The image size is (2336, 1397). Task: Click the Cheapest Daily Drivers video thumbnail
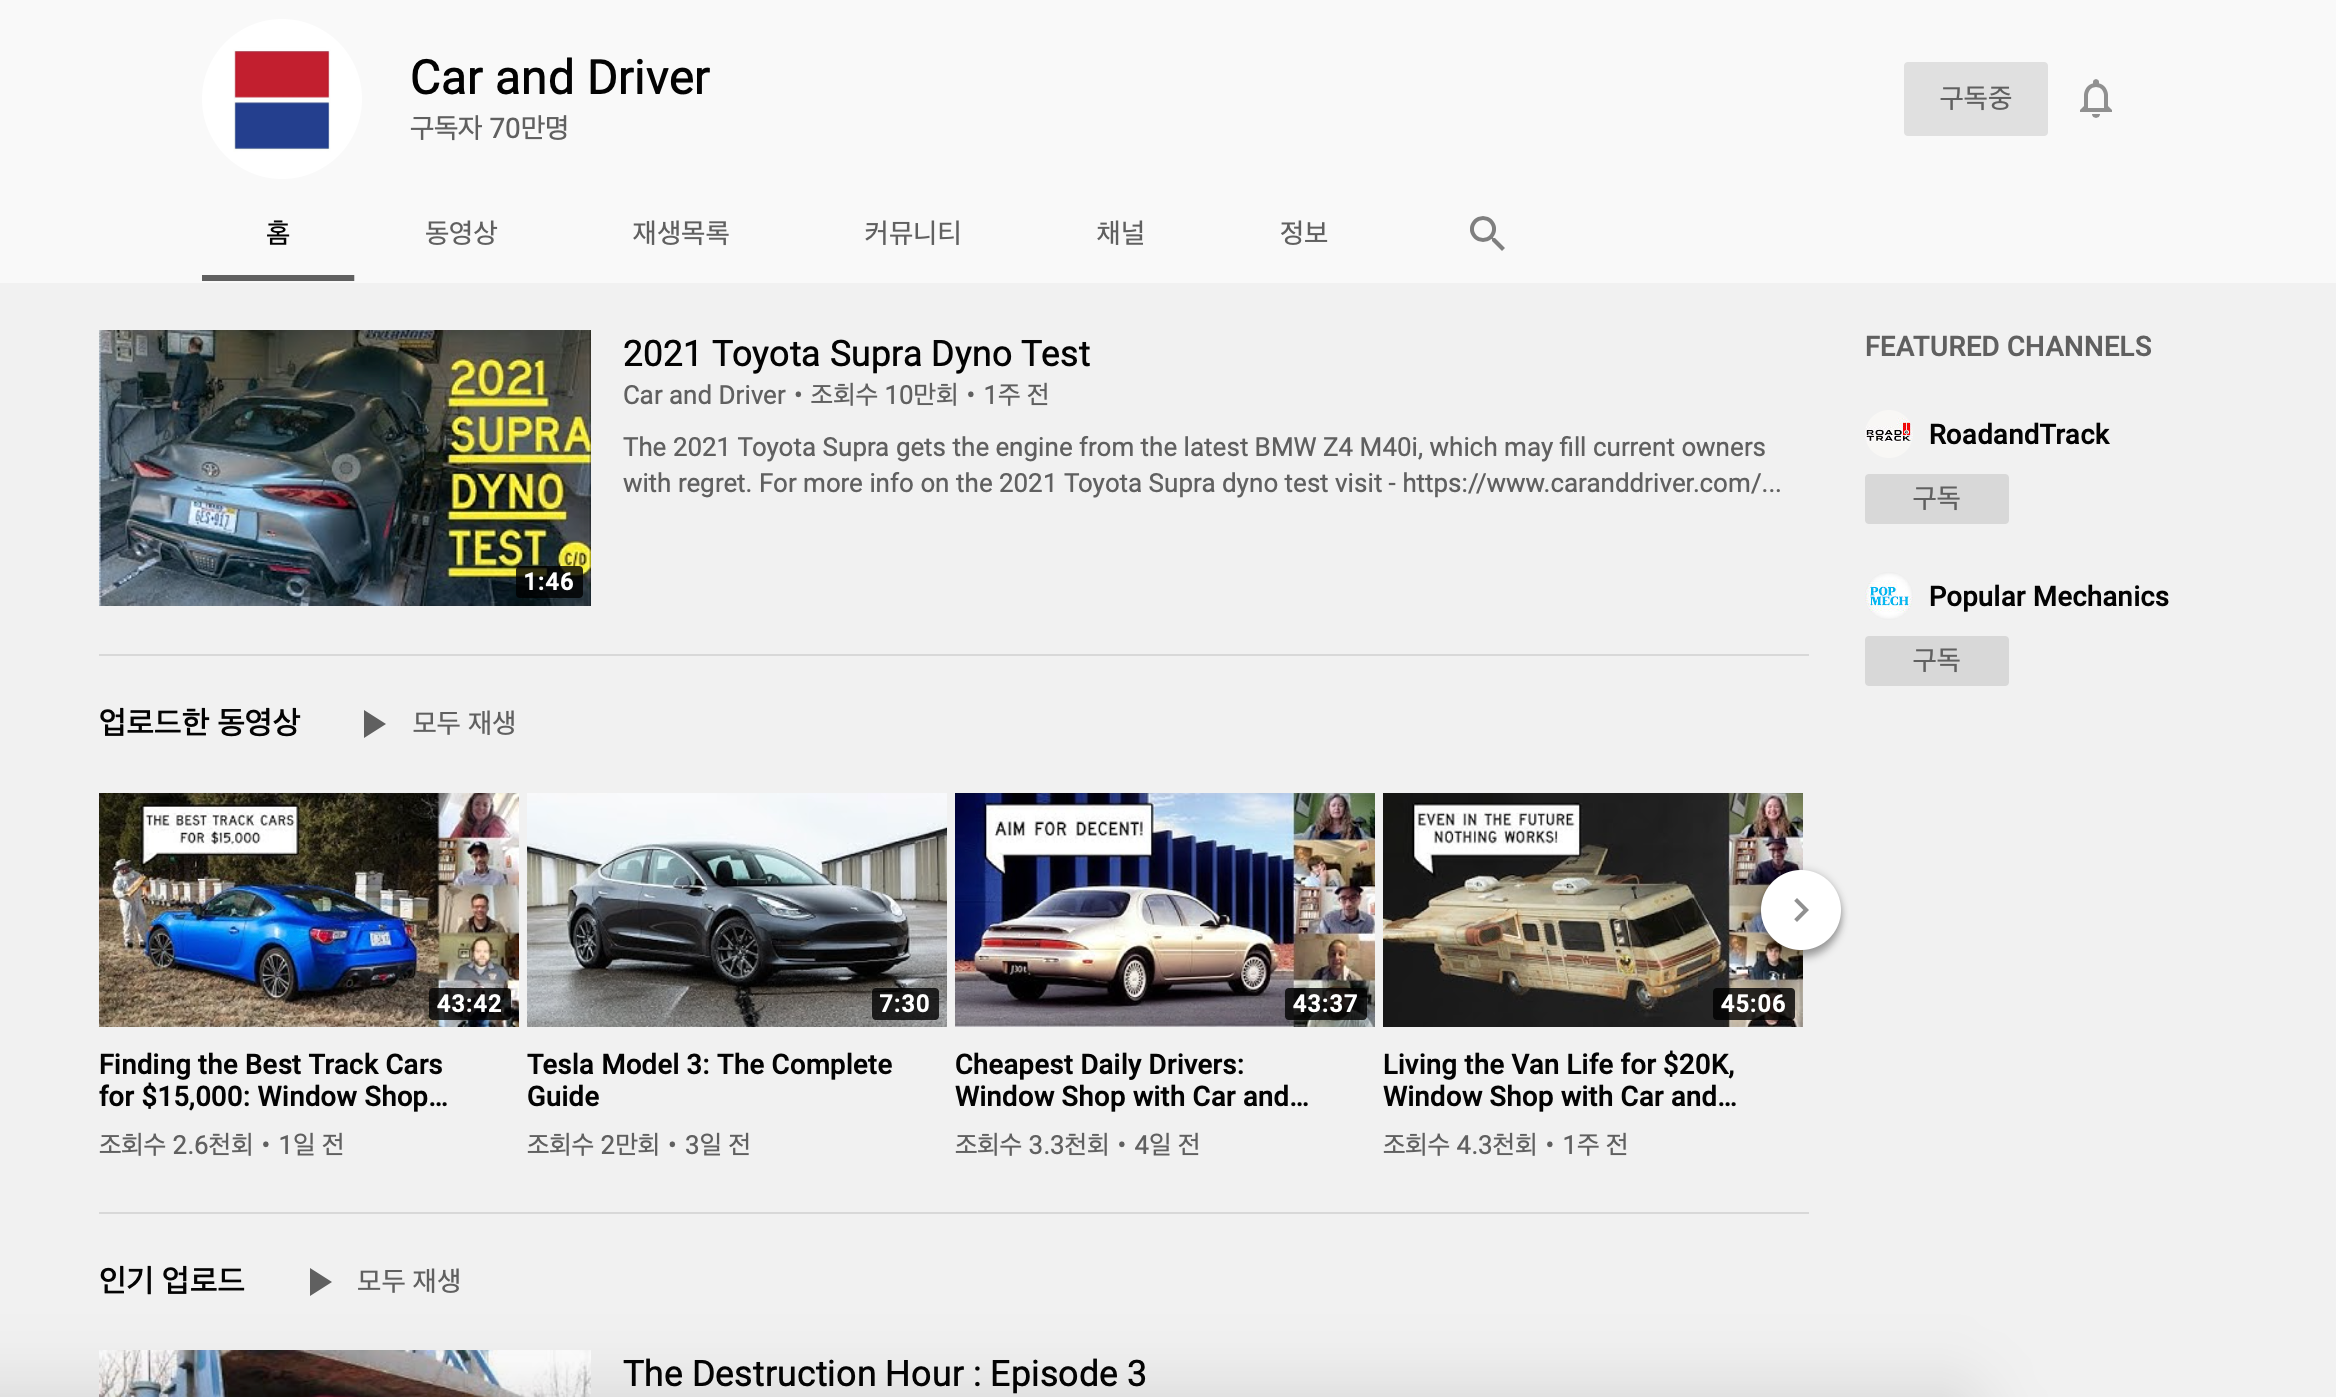click(1164, 909)
